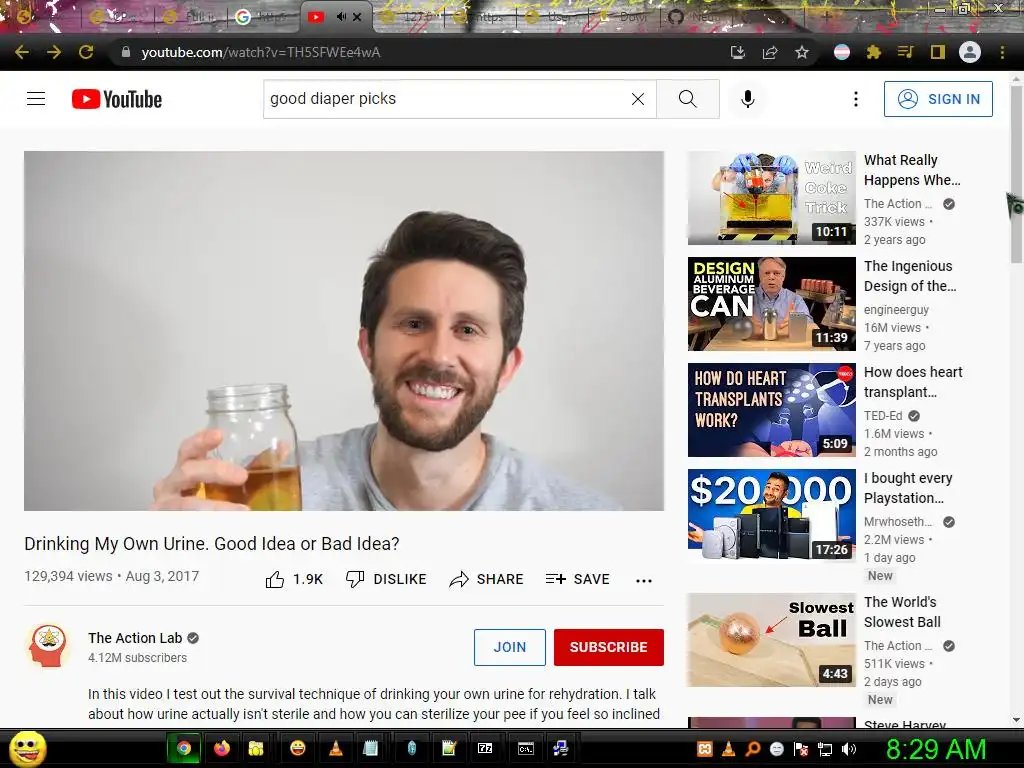Open 'The Ingenious Design of the…' title
Viewport: 1024px width, 768px height.
pos(910,276)
